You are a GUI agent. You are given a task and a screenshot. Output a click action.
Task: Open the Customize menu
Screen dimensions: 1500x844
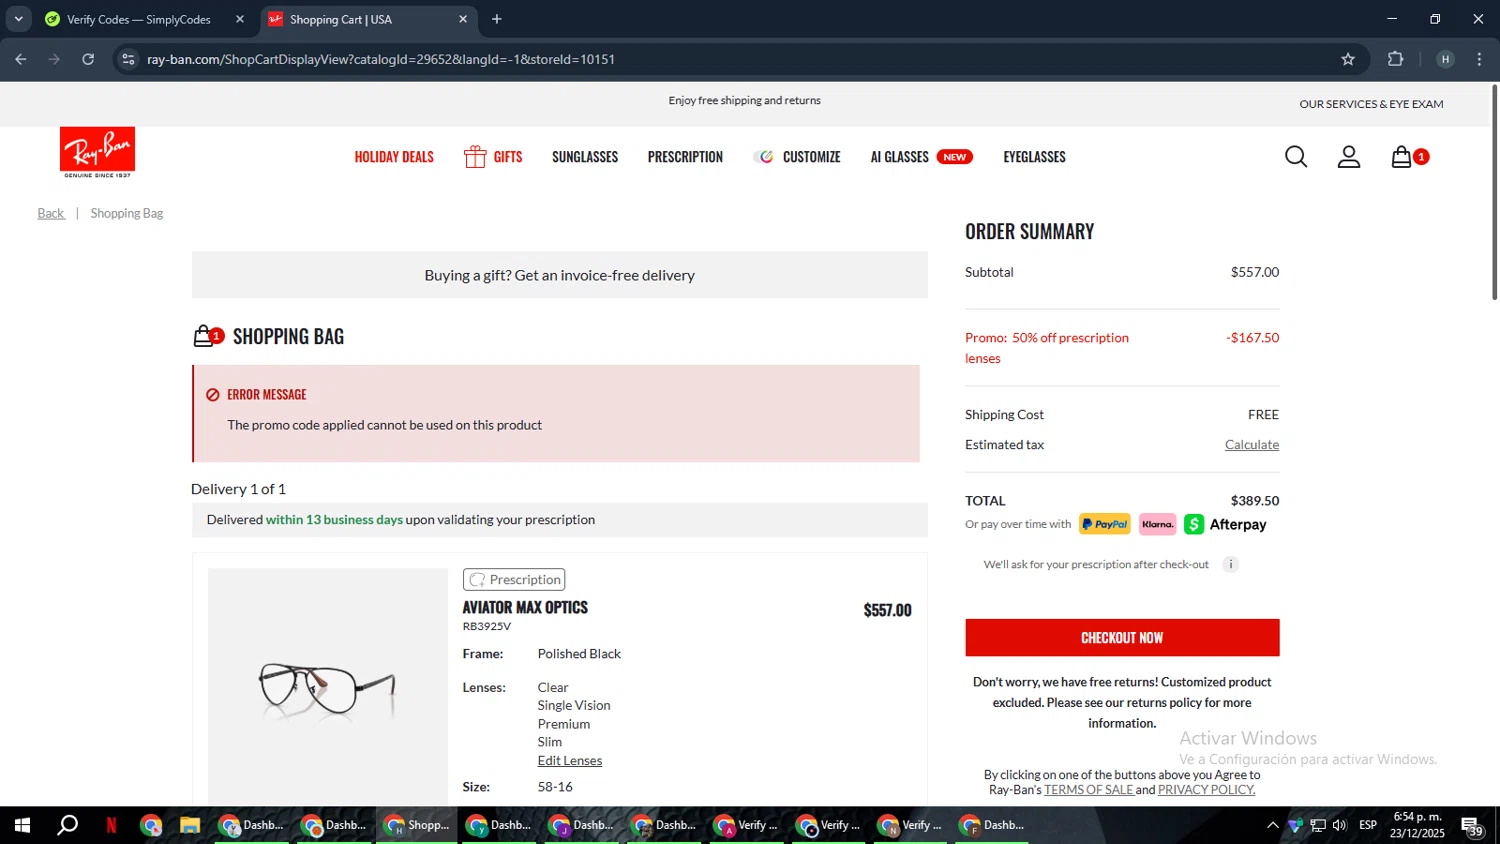pos(811,157)
